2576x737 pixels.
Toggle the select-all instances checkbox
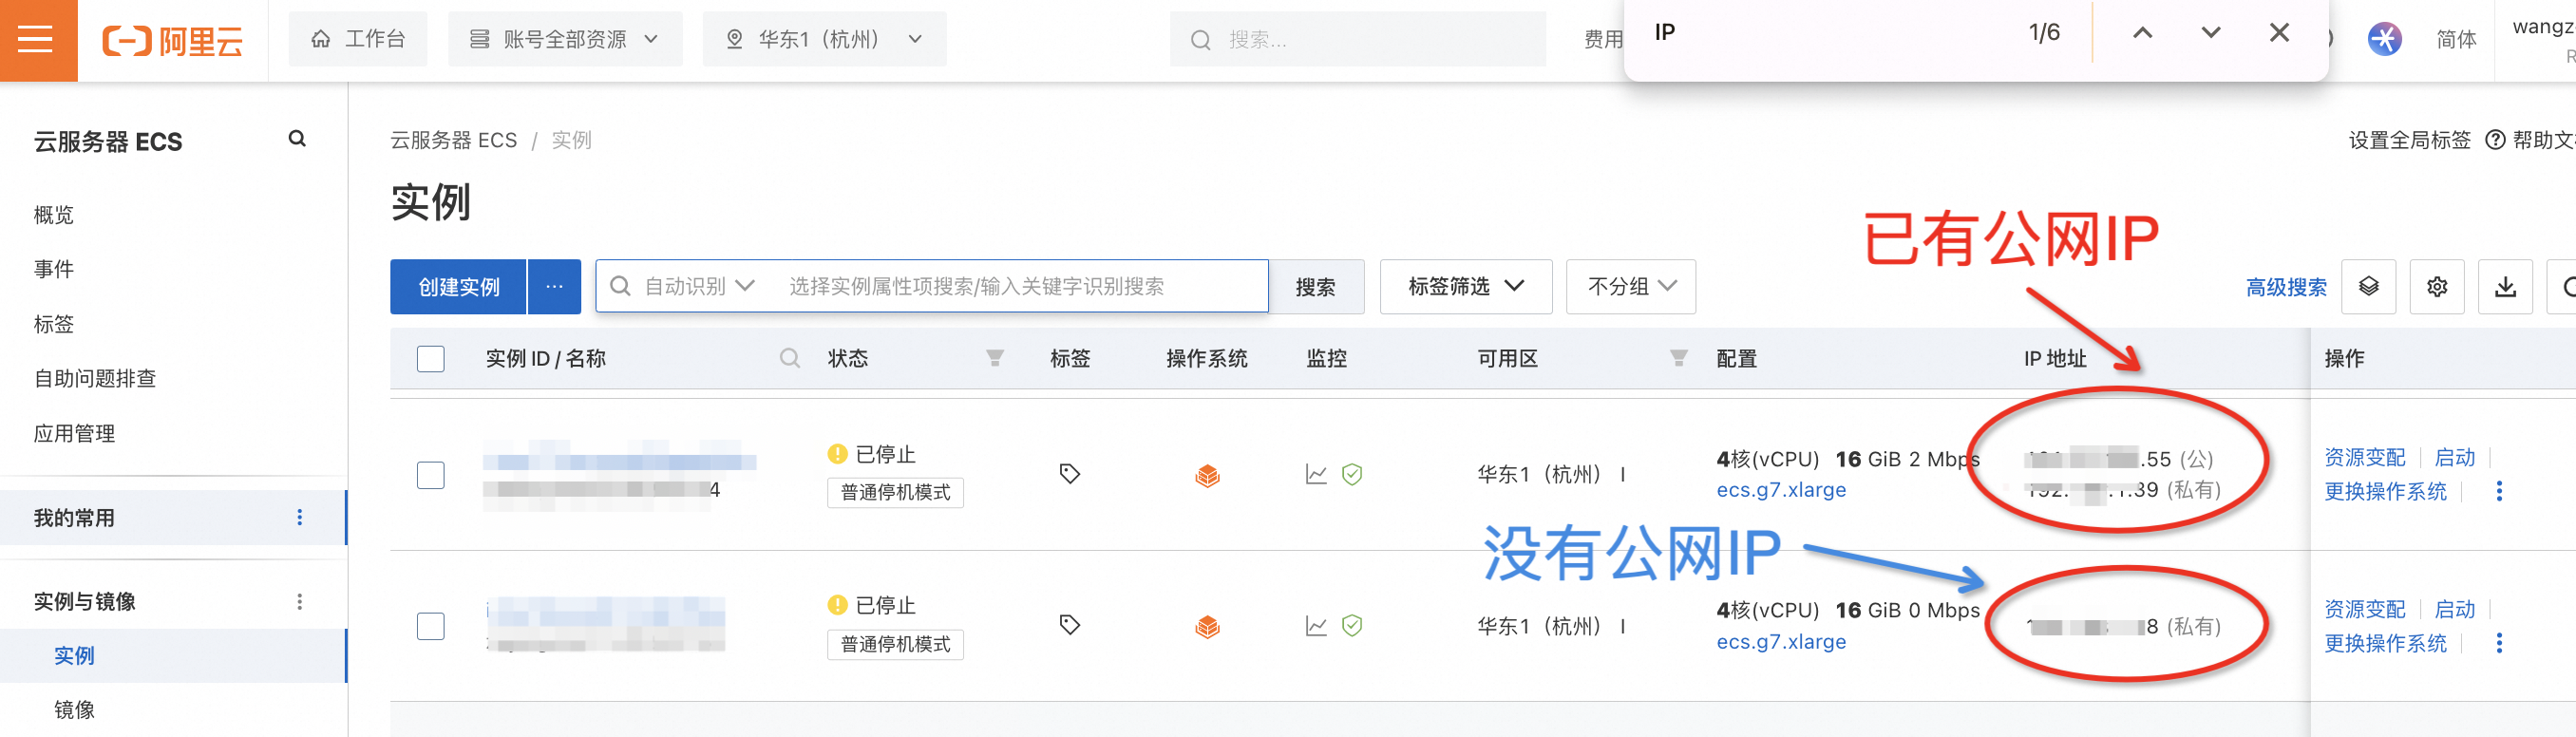(431, 359)
